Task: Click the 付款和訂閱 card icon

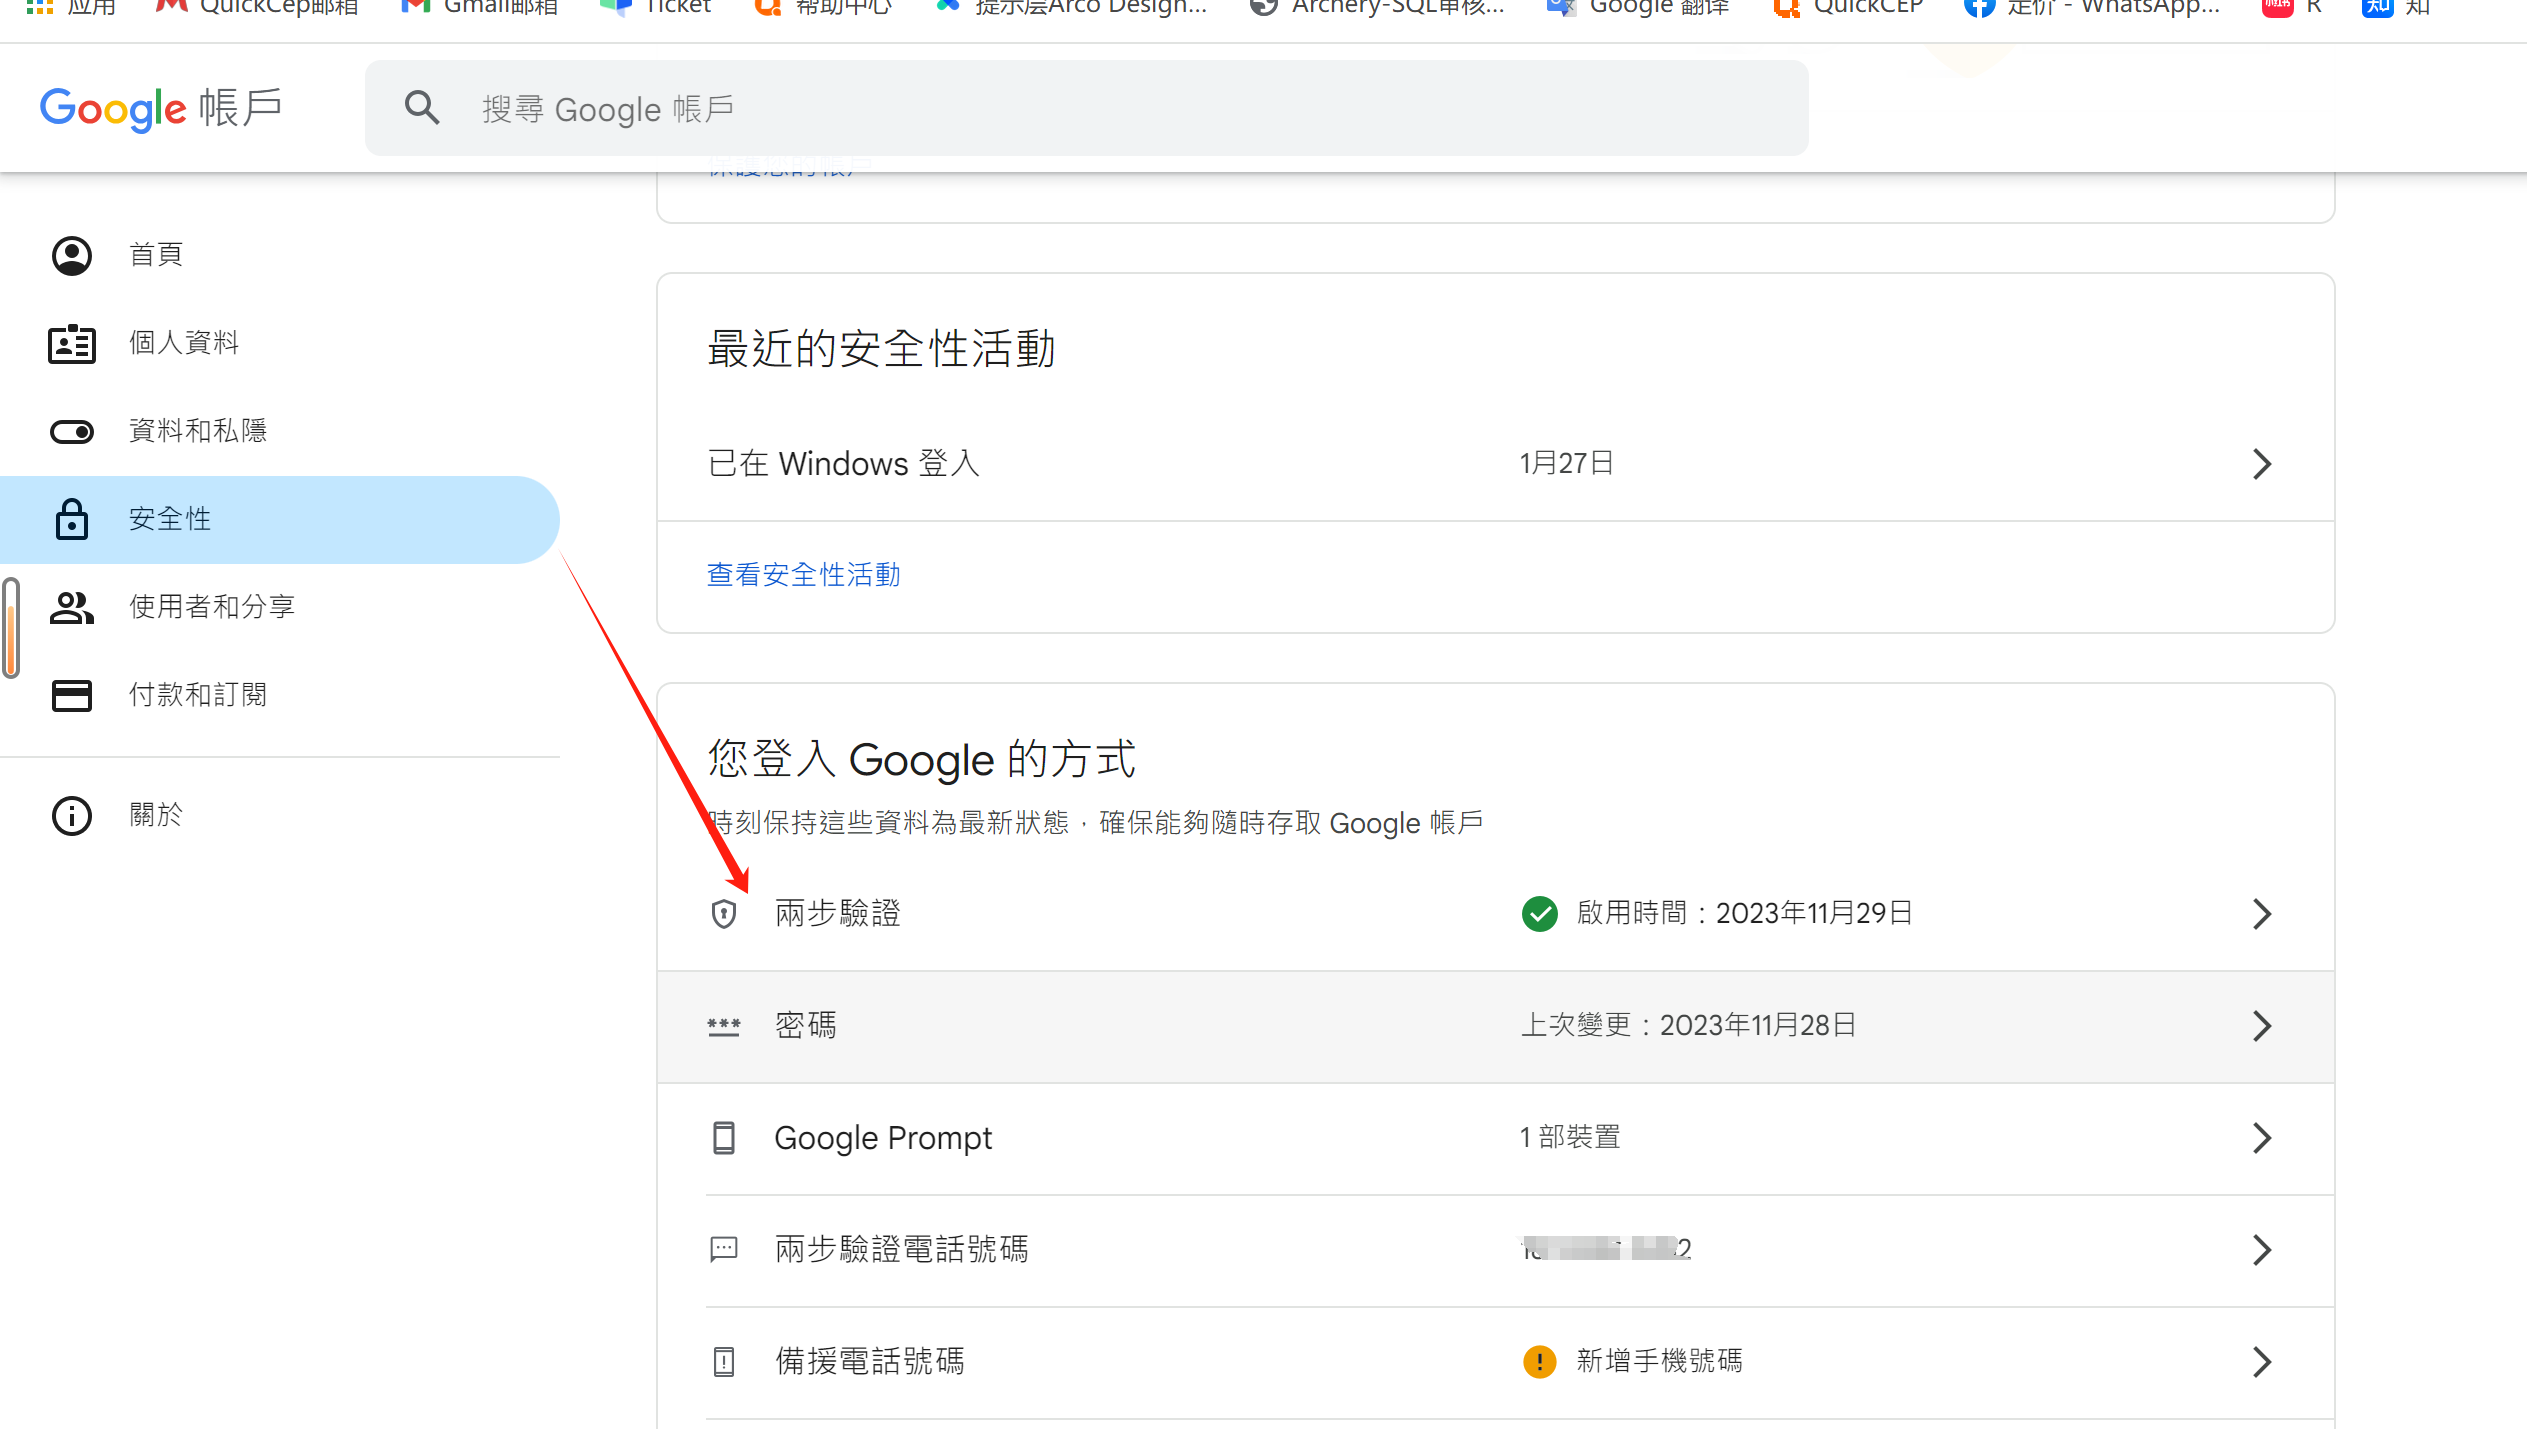Action: (72, 695)
